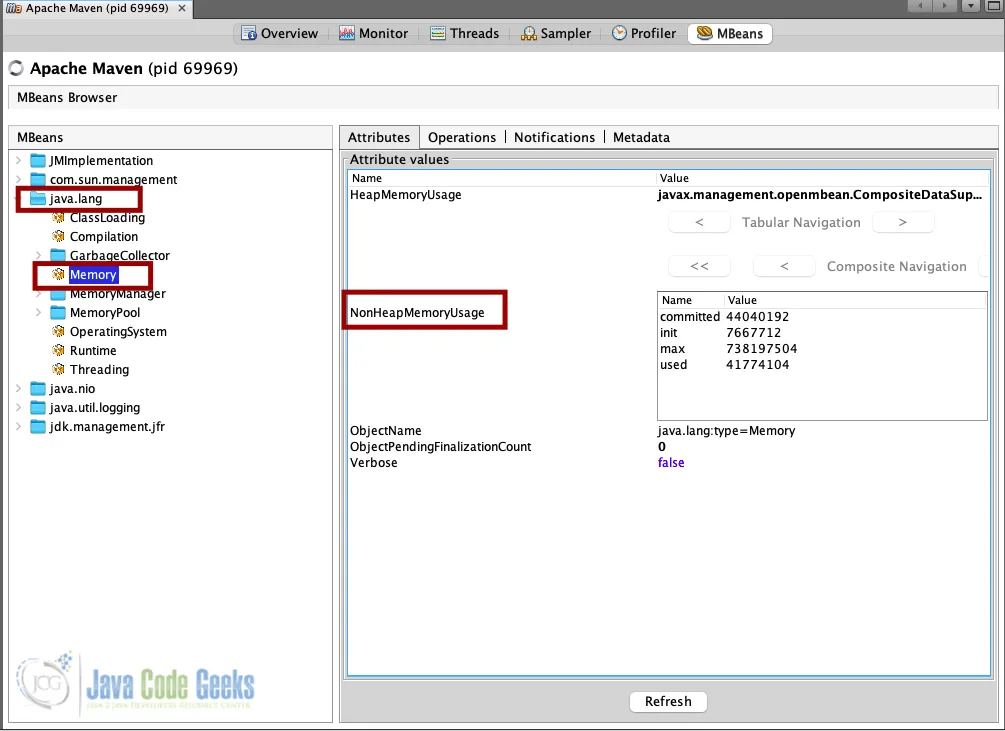Image resolution: width=1005 pixels, height=731 pixels.
Task: Select the Compilation tree item
Action: pyautogui.click(x=104, y=236)
